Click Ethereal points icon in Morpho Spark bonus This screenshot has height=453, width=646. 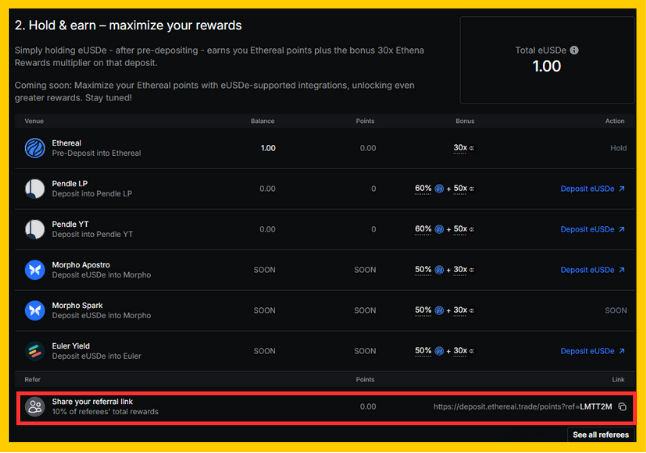pos(439,311)
